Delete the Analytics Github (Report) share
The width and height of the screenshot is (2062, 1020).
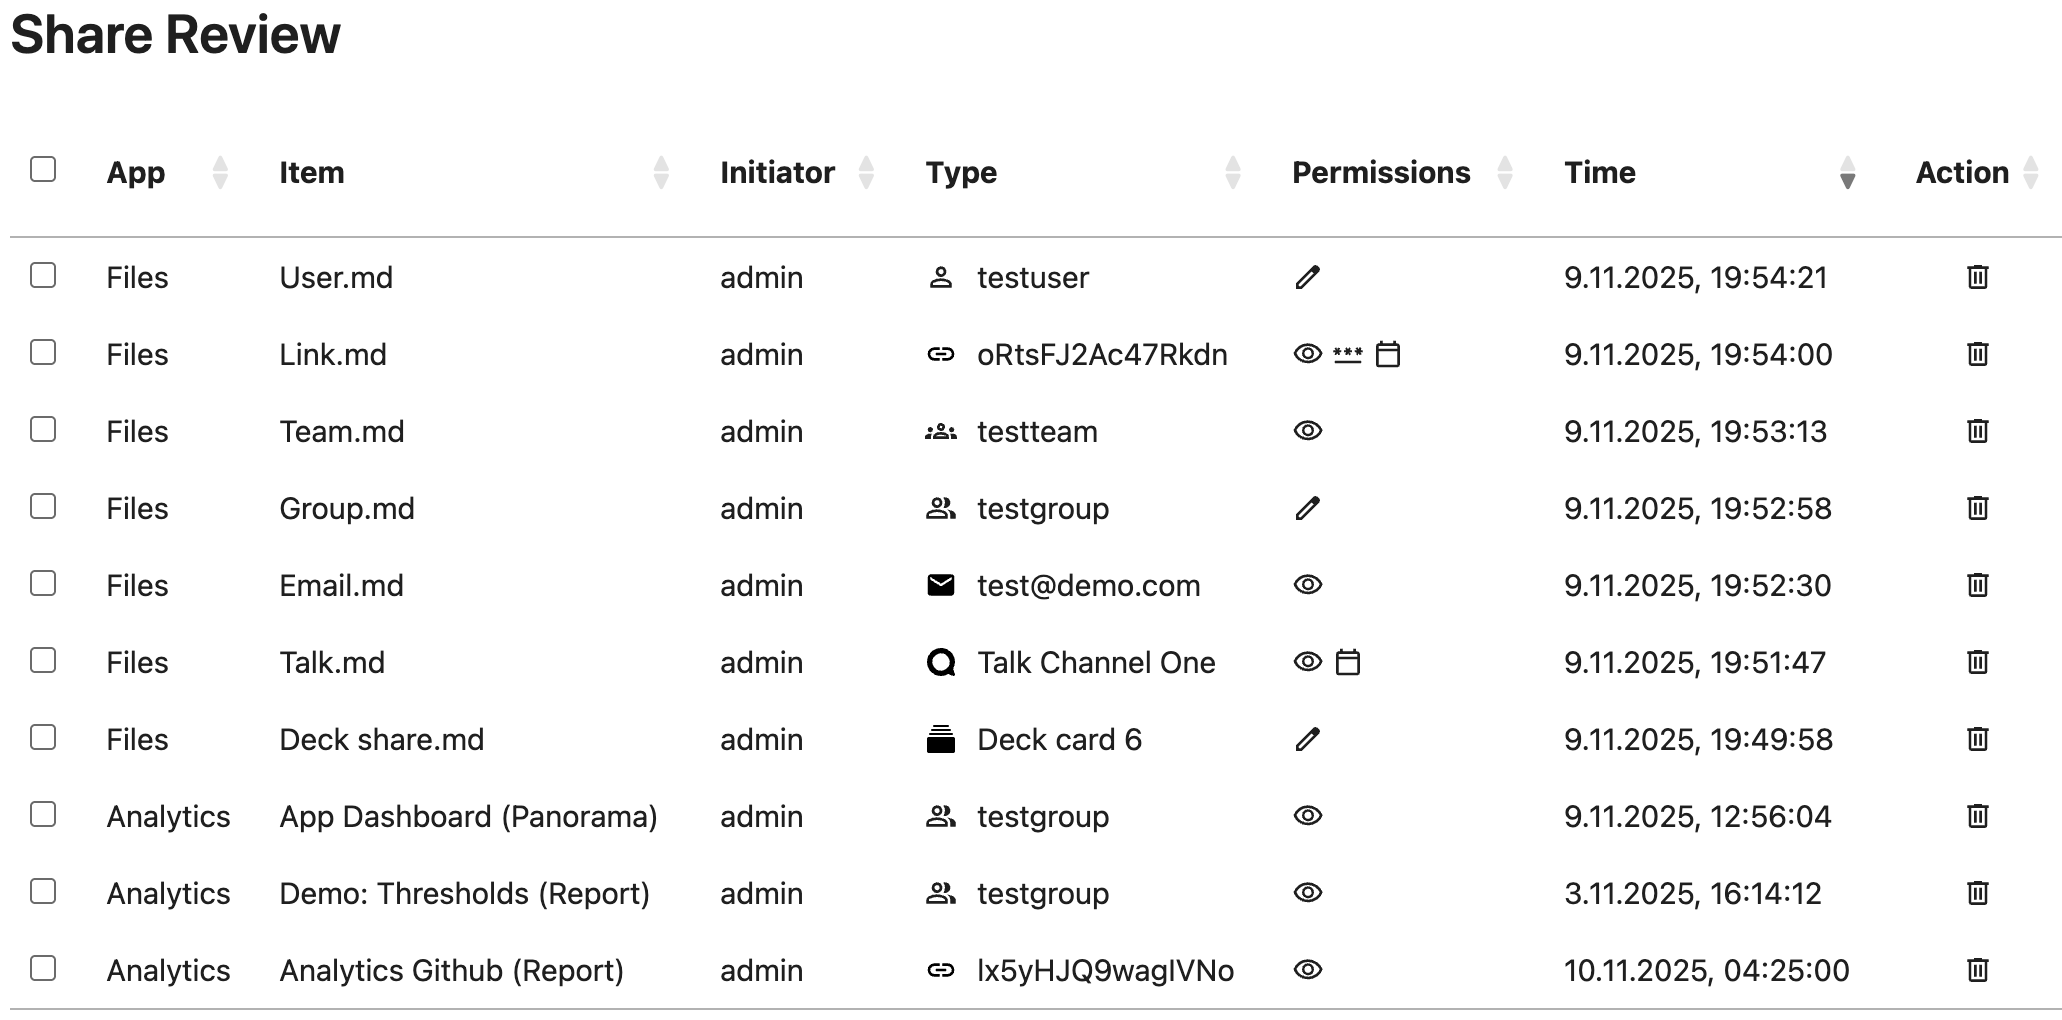1977,970
